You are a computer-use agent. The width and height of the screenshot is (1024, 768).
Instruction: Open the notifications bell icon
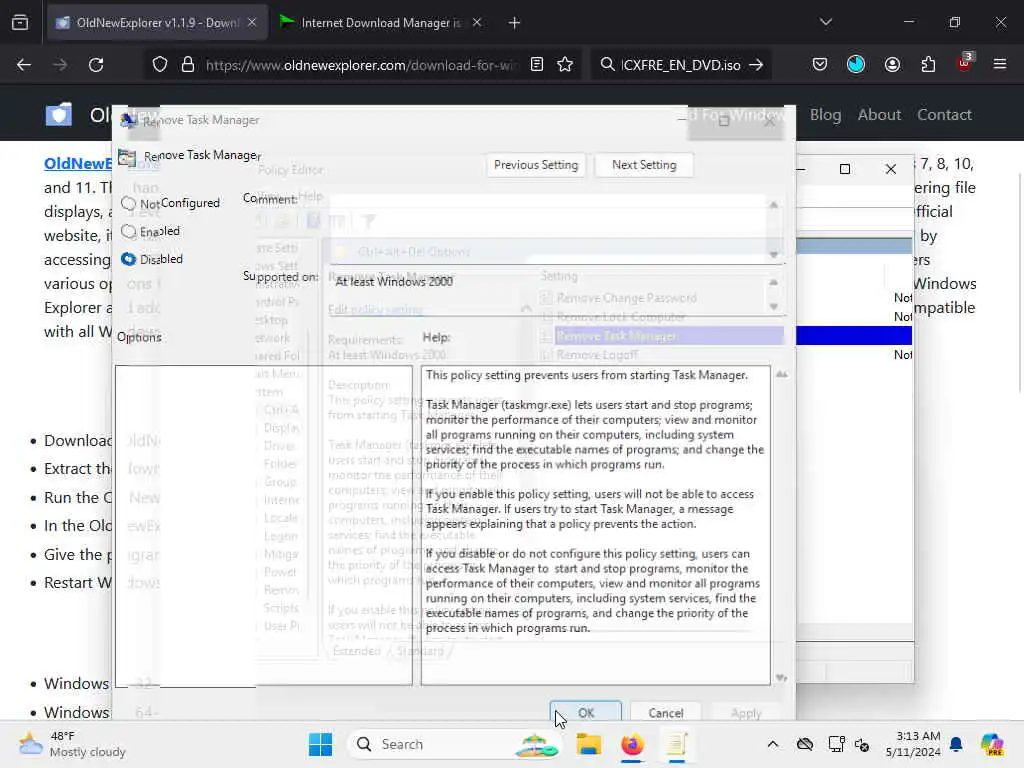(x=956, y=744)
